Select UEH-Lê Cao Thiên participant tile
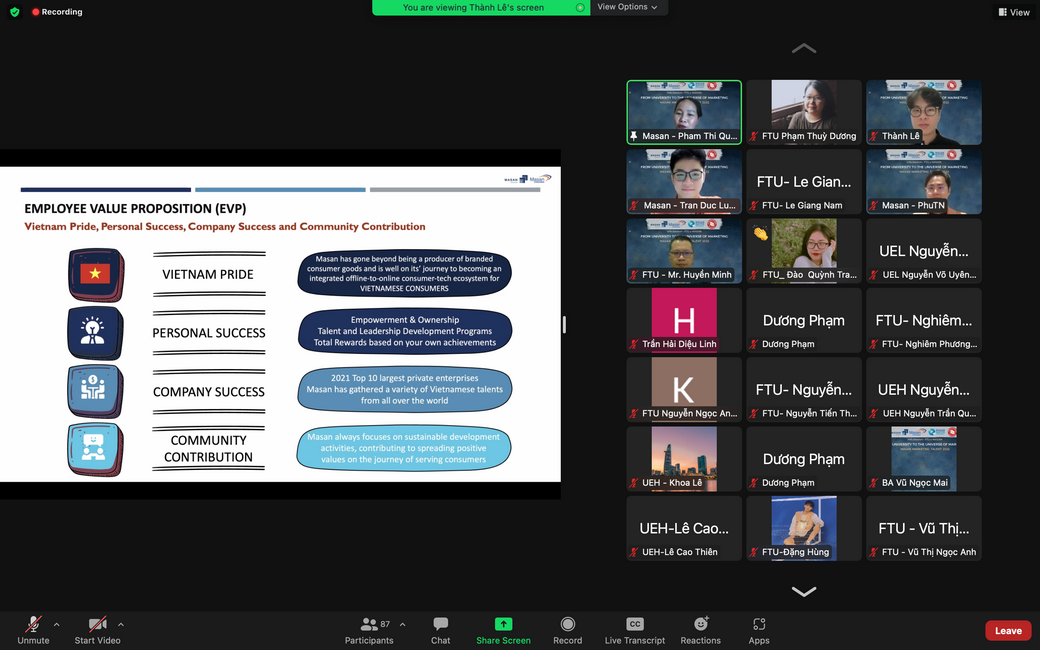This screenshot has height=650, width=1040. pos(684,528)
